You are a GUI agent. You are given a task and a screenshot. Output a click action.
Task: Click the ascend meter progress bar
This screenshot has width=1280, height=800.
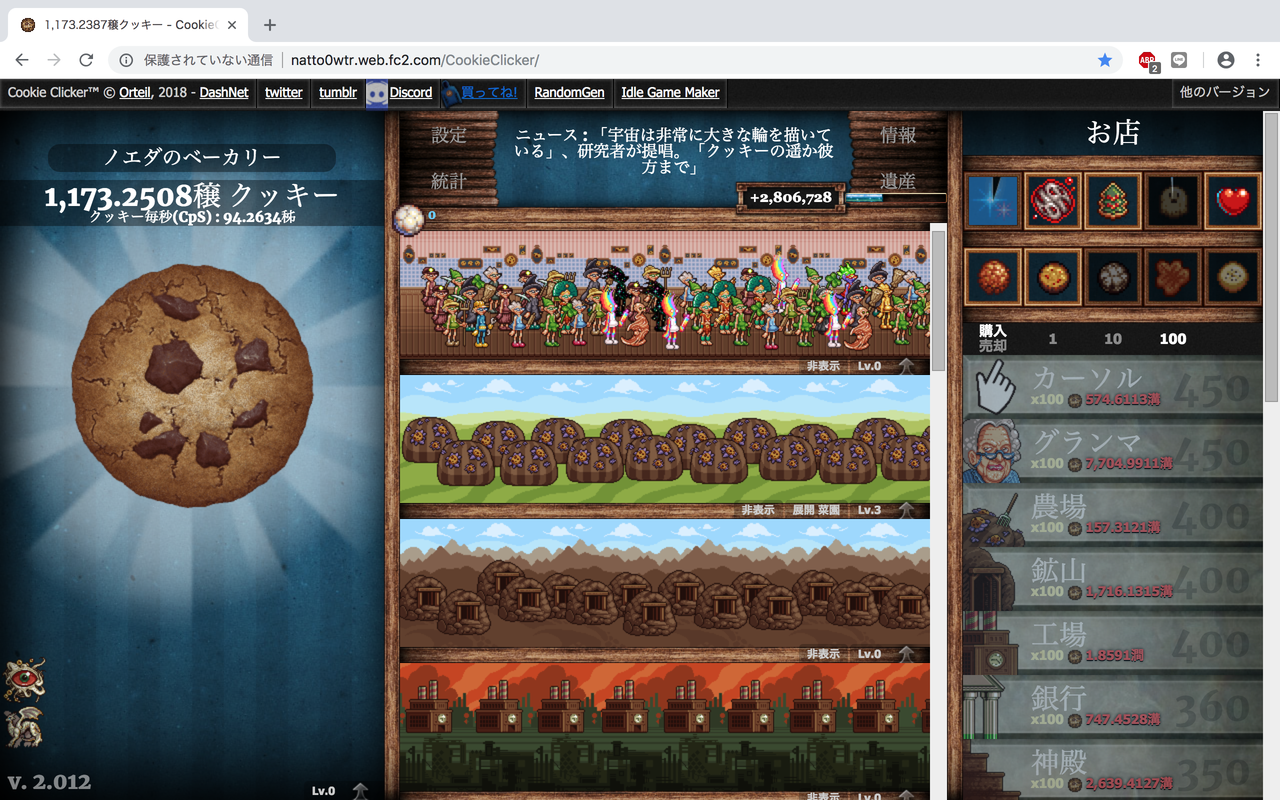(895, 197)
